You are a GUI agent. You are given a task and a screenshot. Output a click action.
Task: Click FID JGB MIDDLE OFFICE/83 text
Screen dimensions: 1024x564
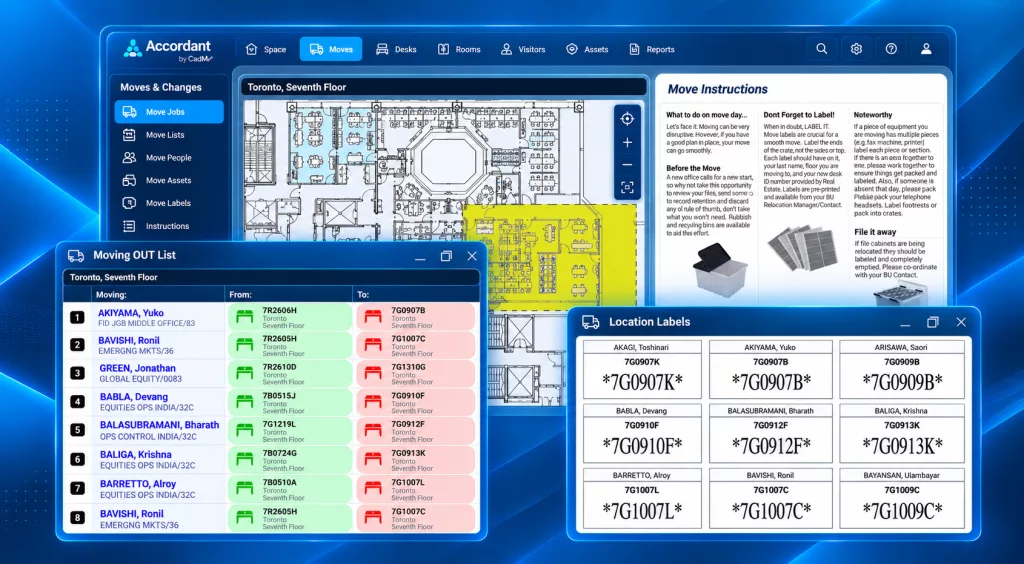tap(146, 323)
